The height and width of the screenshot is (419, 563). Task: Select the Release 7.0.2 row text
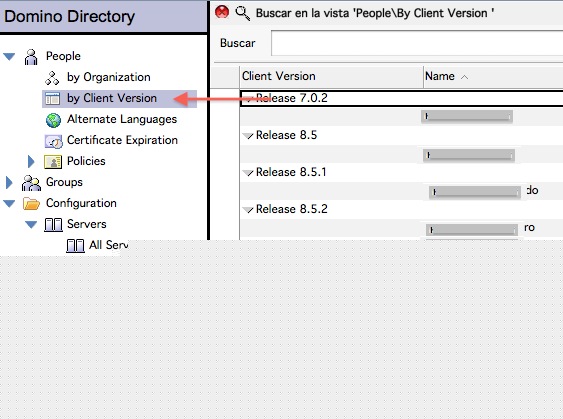[292, 98]
